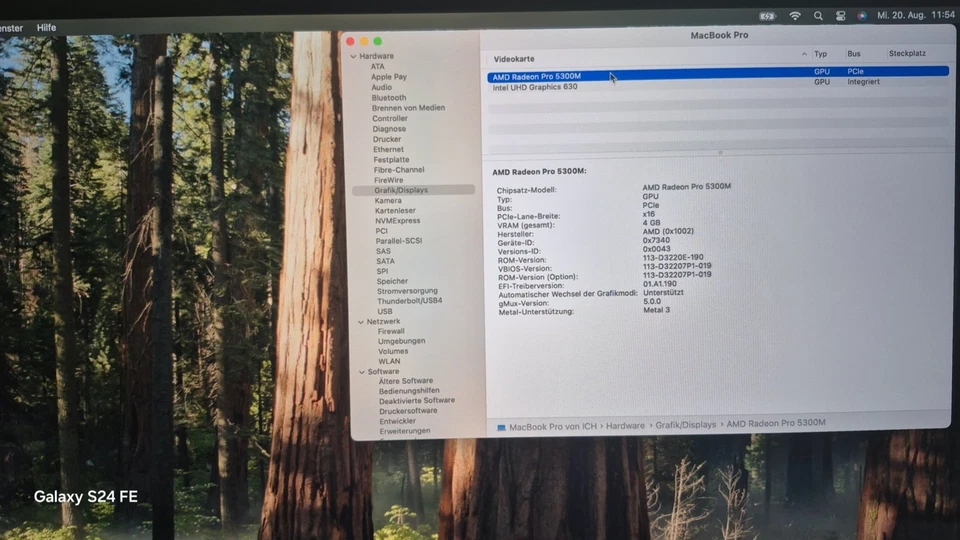Open the Control Center icon

841,16
